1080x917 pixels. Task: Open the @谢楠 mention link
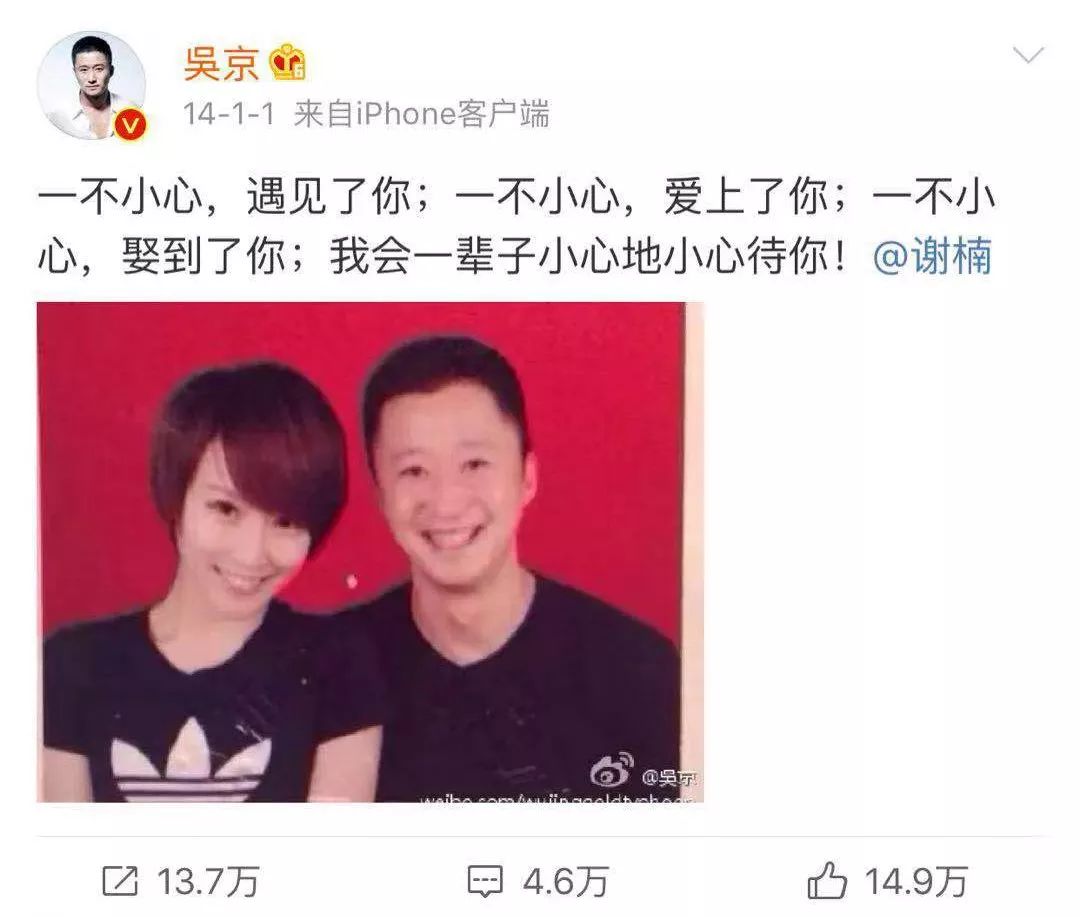pyautogui.click(x=933, y=256)
